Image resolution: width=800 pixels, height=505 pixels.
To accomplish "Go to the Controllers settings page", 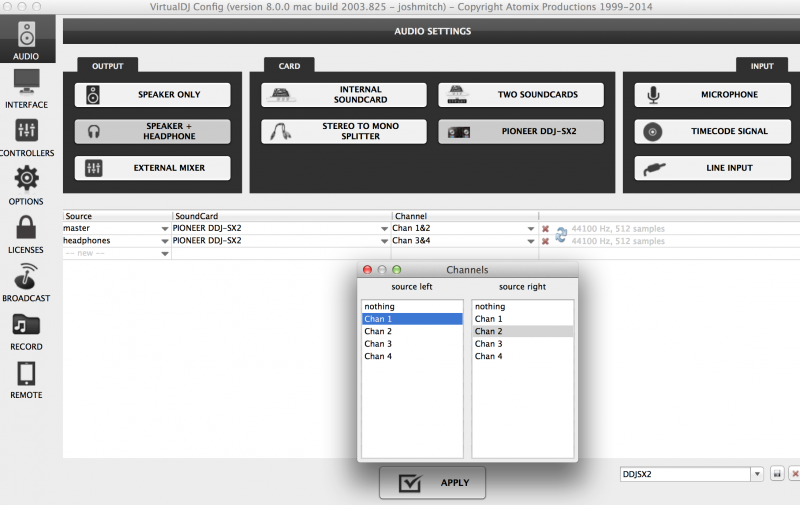I will [26, 137].
